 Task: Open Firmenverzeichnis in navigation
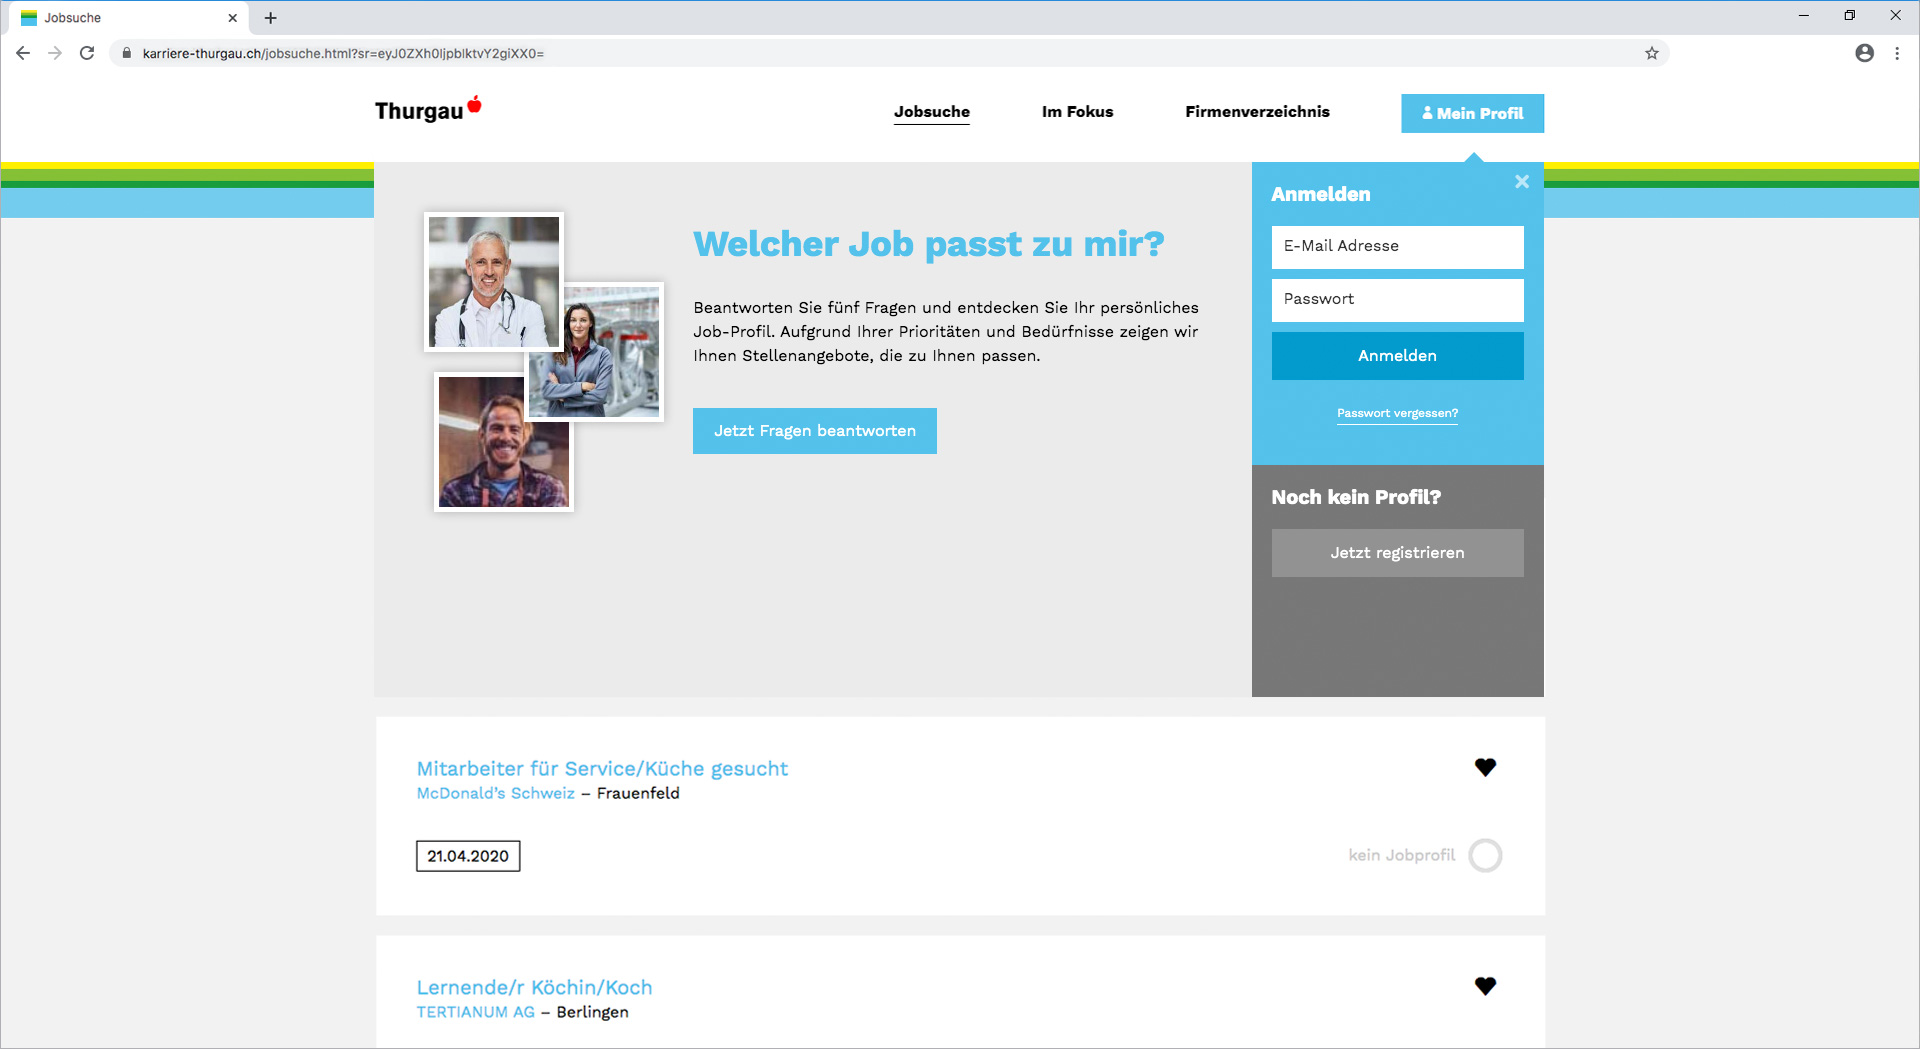[x=1257, y=112]
